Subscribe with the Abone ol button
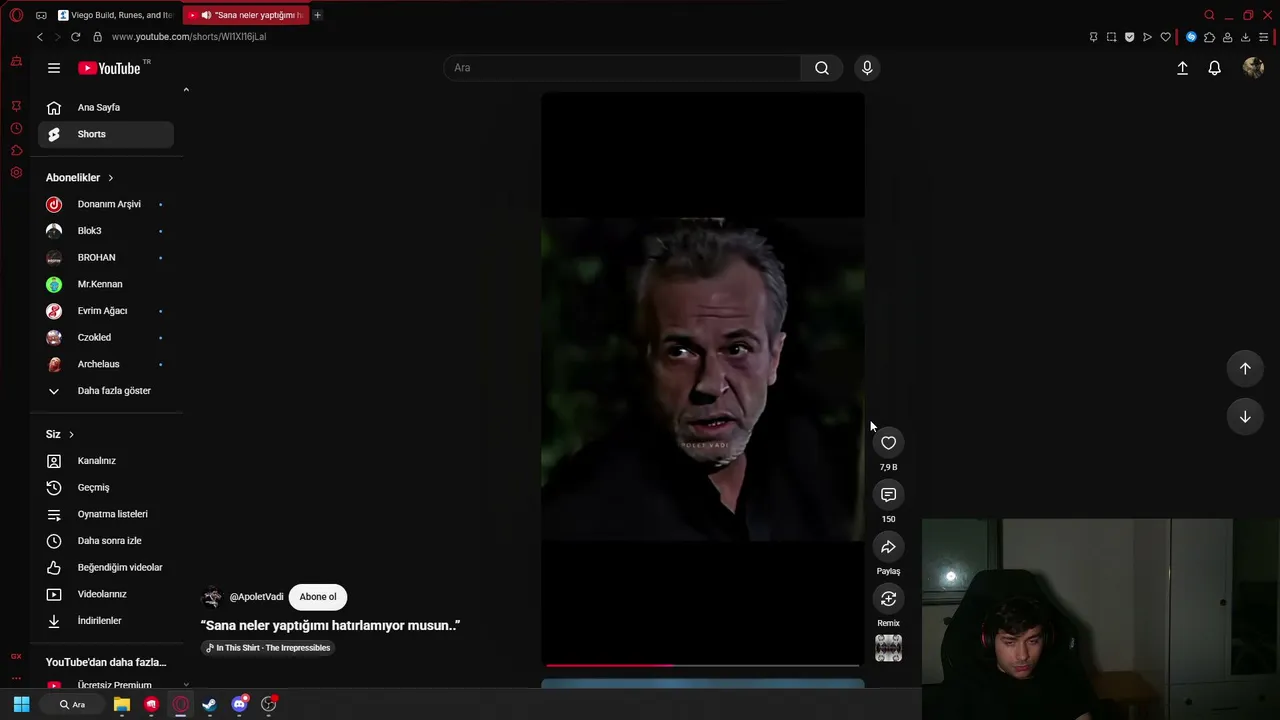The image size is (1280, 720). tap(318, 597)
